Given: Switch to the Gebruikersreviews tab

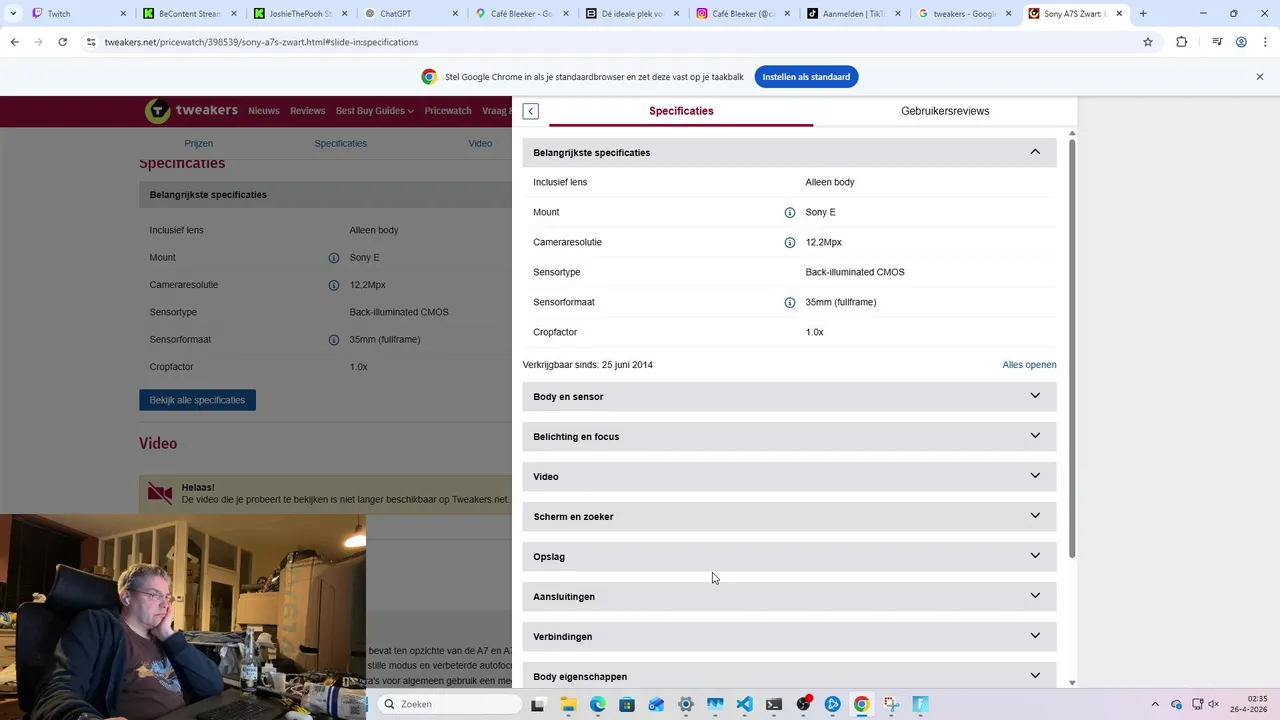Looking at the screenshot, I should [x=945, y=111].
